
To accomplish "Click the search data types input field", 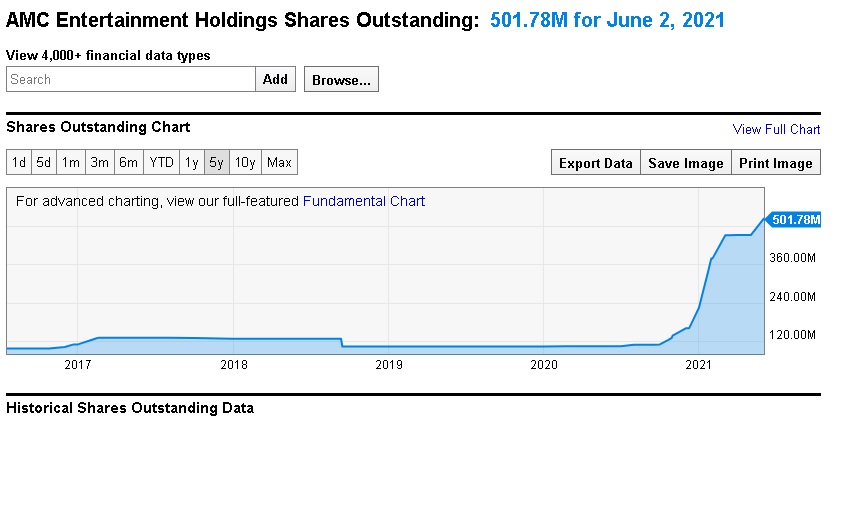I will 131,79.
